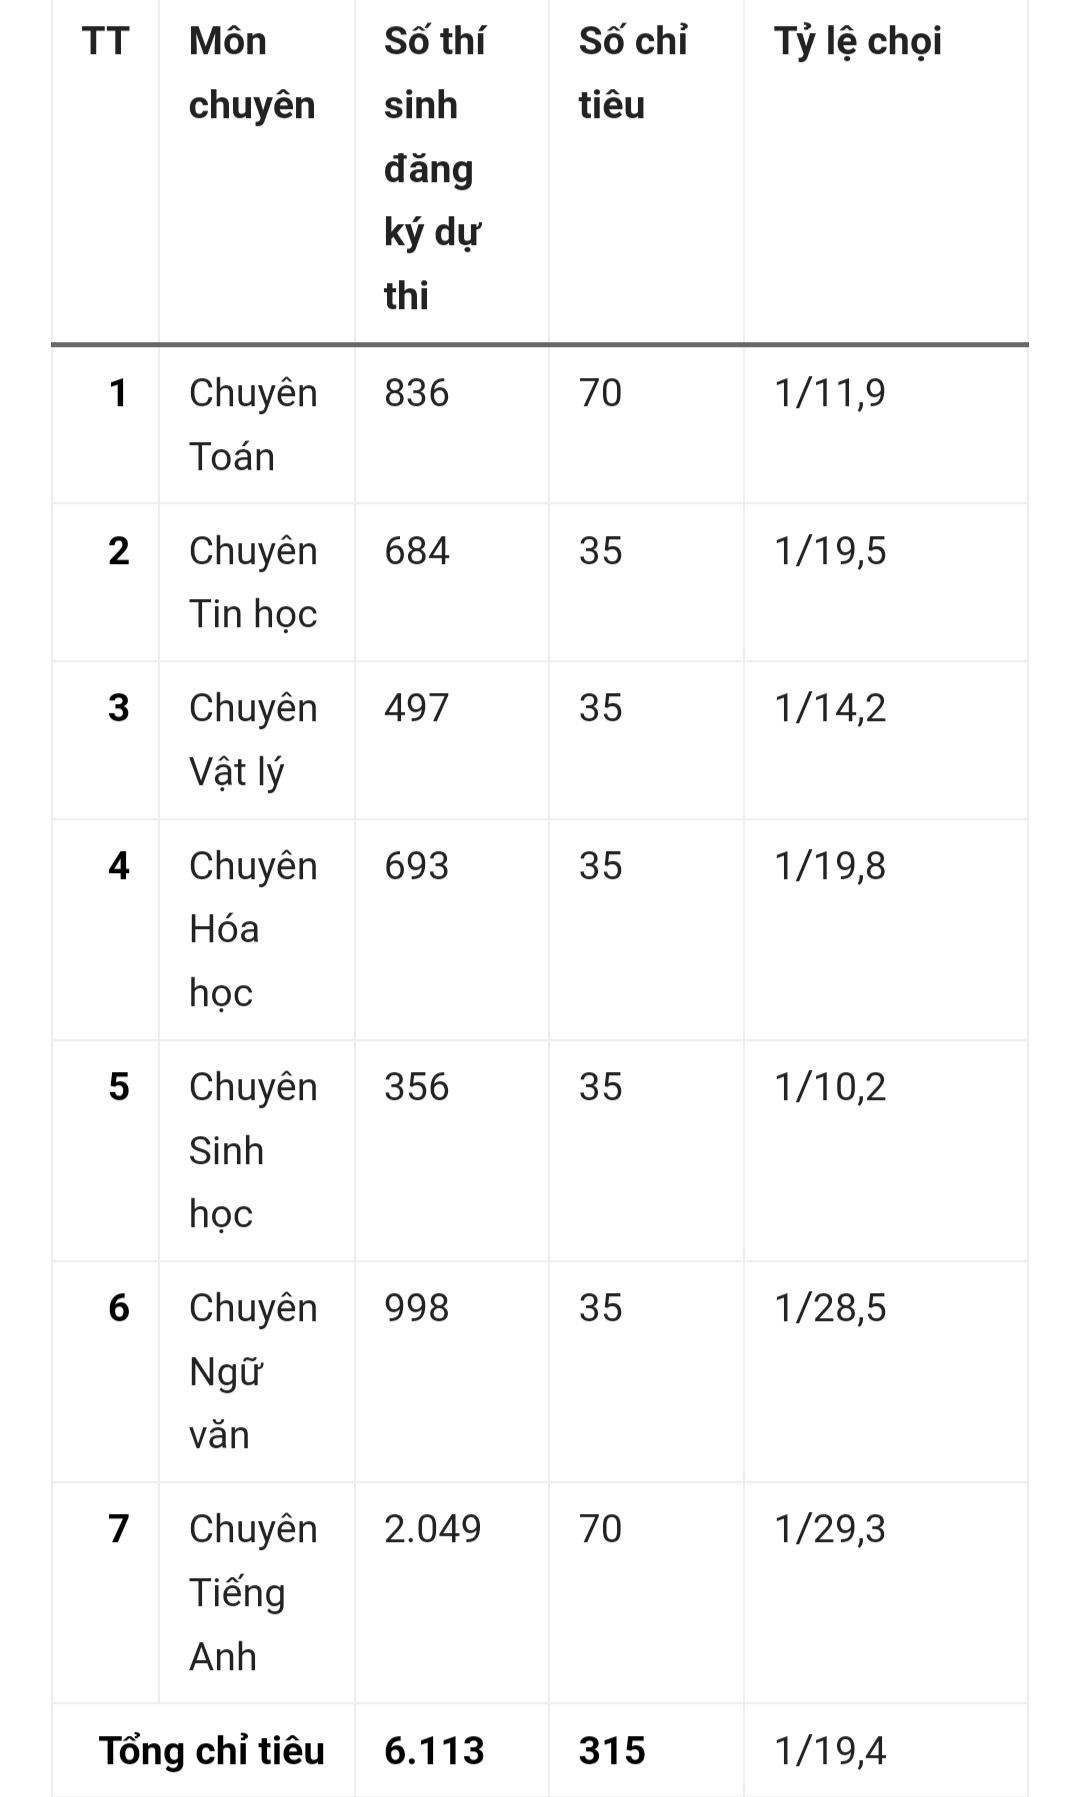Select the "Chuyên Ngữ văn" cell
This screenshot has width=1080, height=1797.
(x=253, y=1371)
